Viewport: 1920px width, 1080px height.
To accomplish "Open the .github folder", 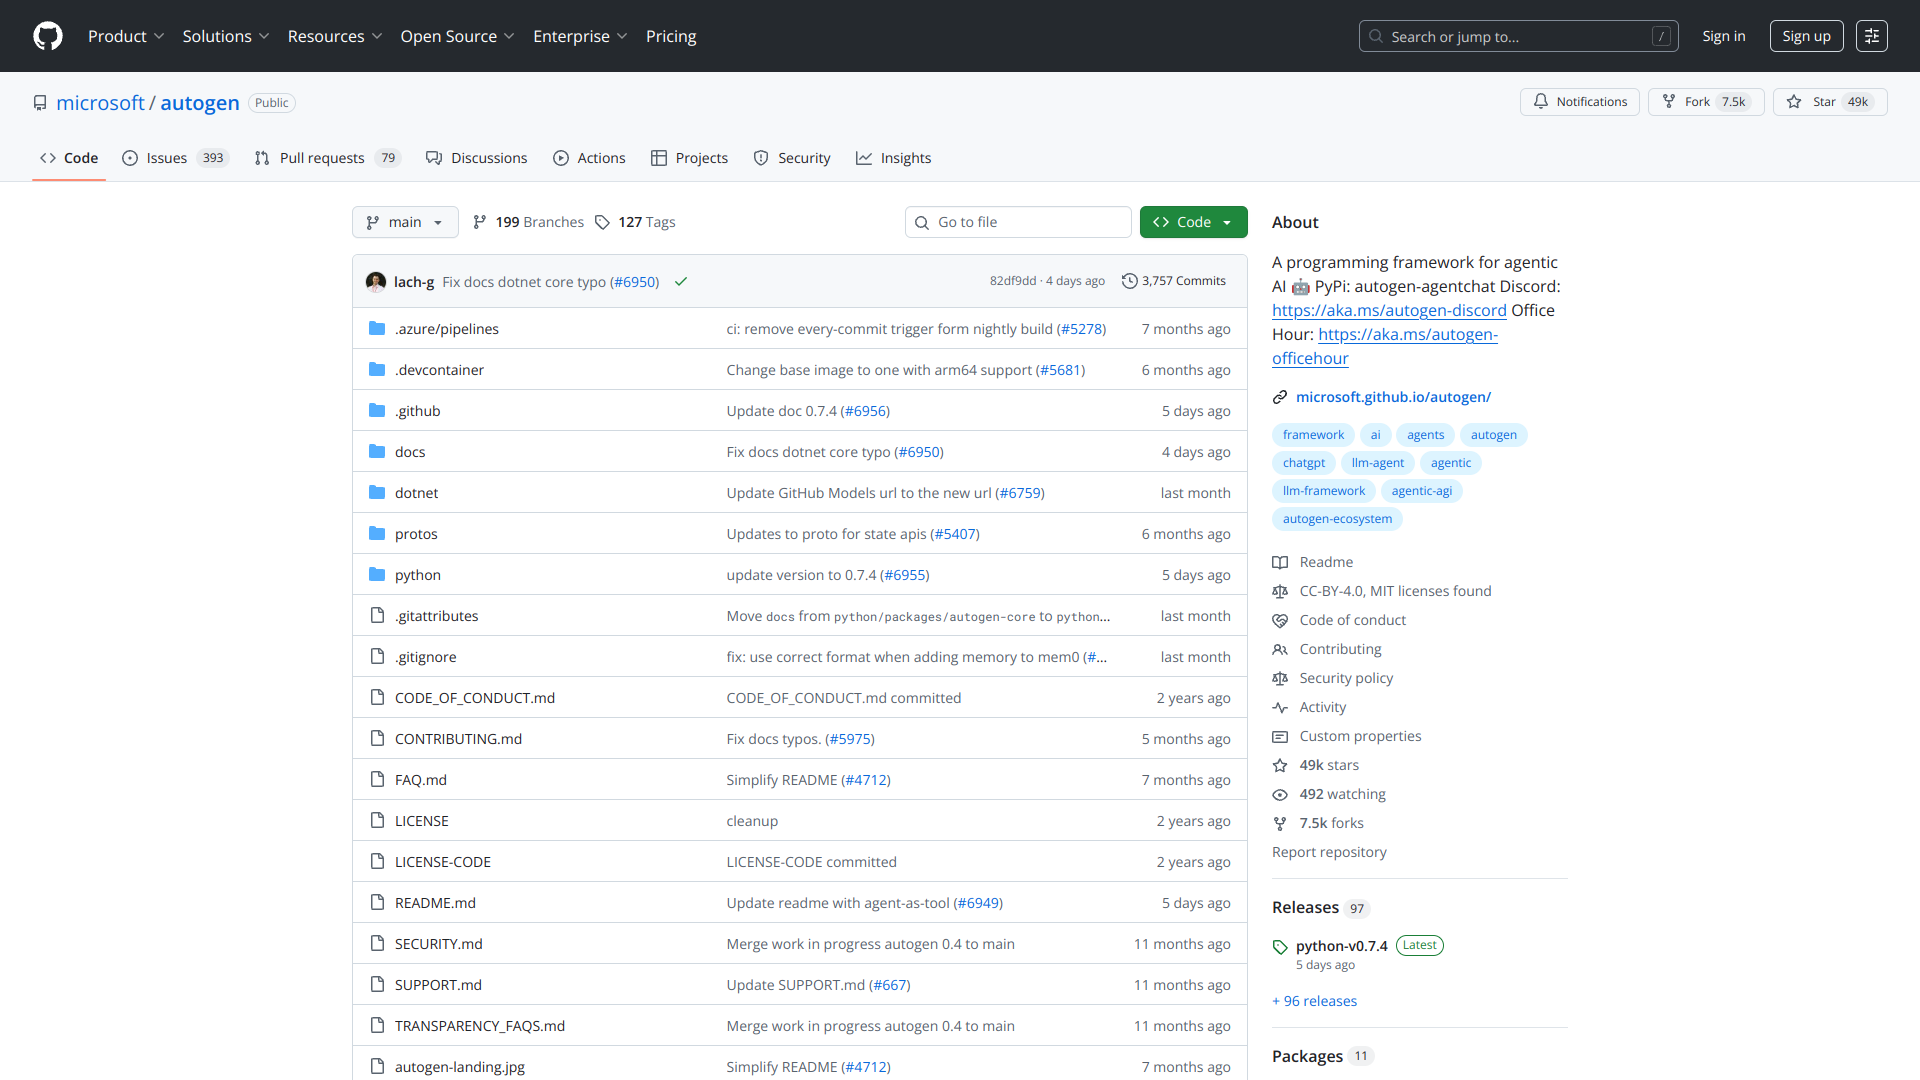I will (417, 411).
